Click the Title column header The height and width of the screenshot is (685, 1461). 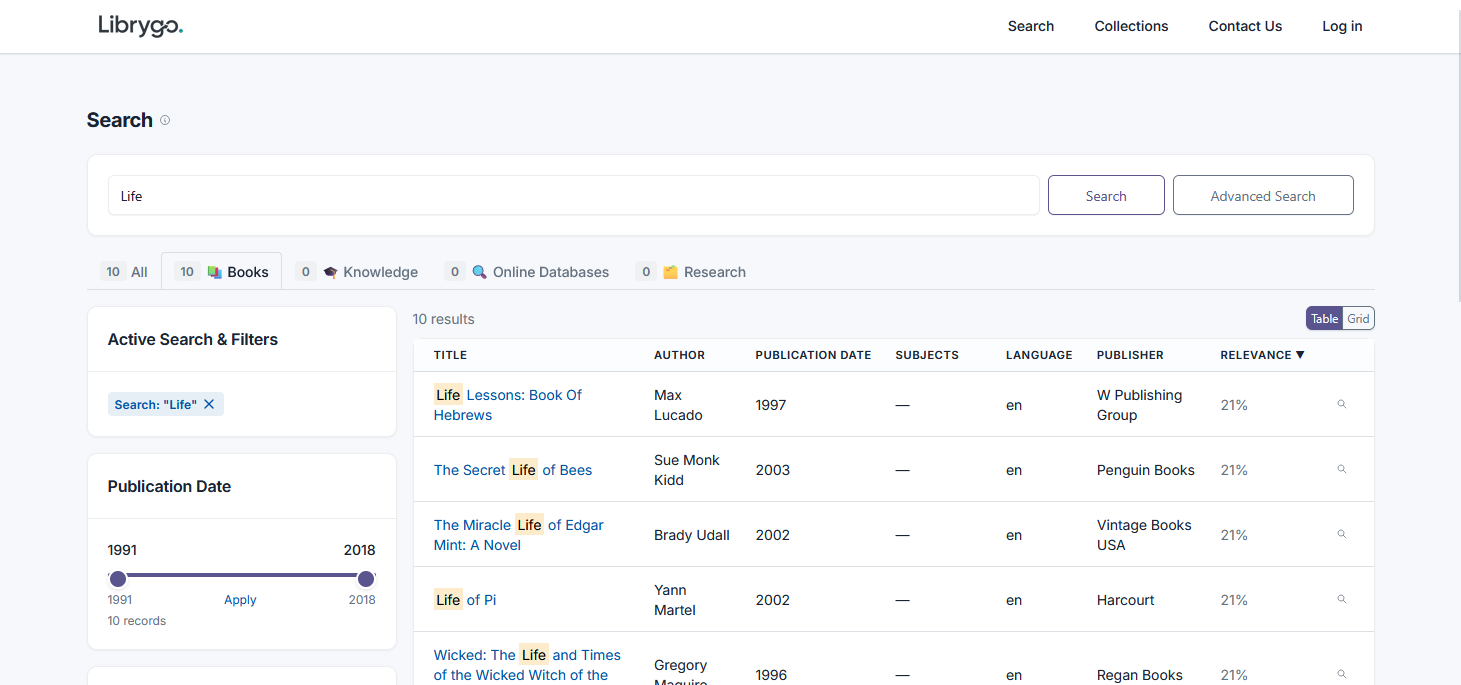(450, 355)
